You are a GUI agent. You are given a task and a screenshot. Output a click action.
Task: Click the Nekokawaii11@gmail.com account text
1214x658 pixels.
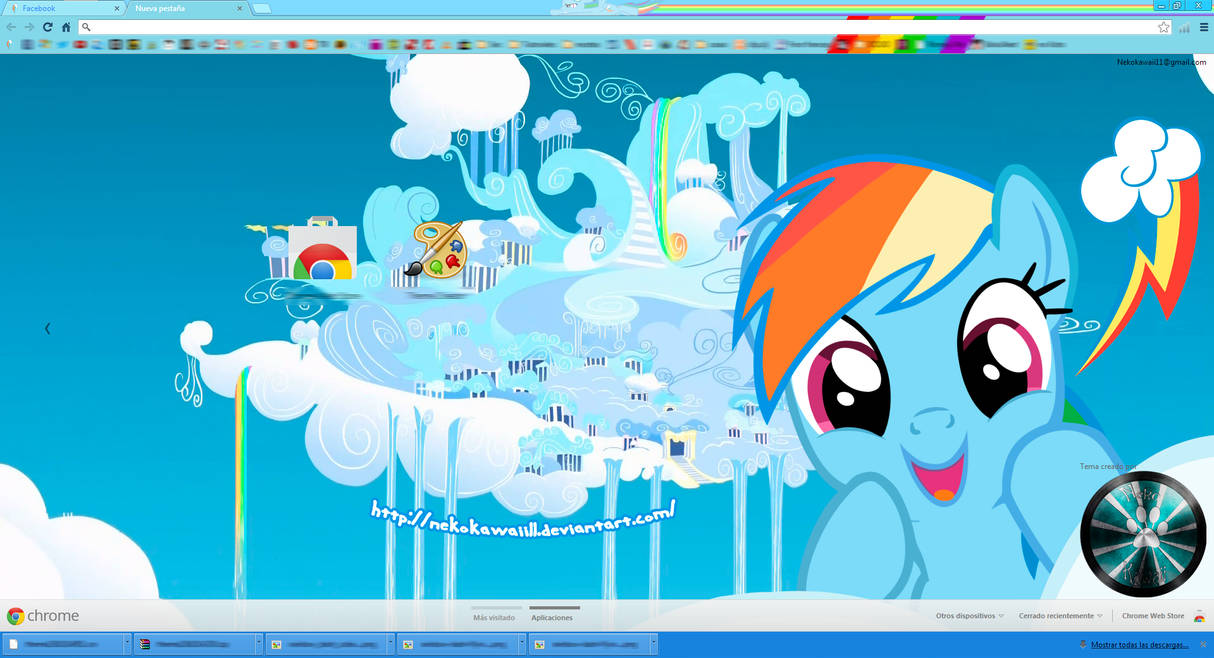point(1161,62)
